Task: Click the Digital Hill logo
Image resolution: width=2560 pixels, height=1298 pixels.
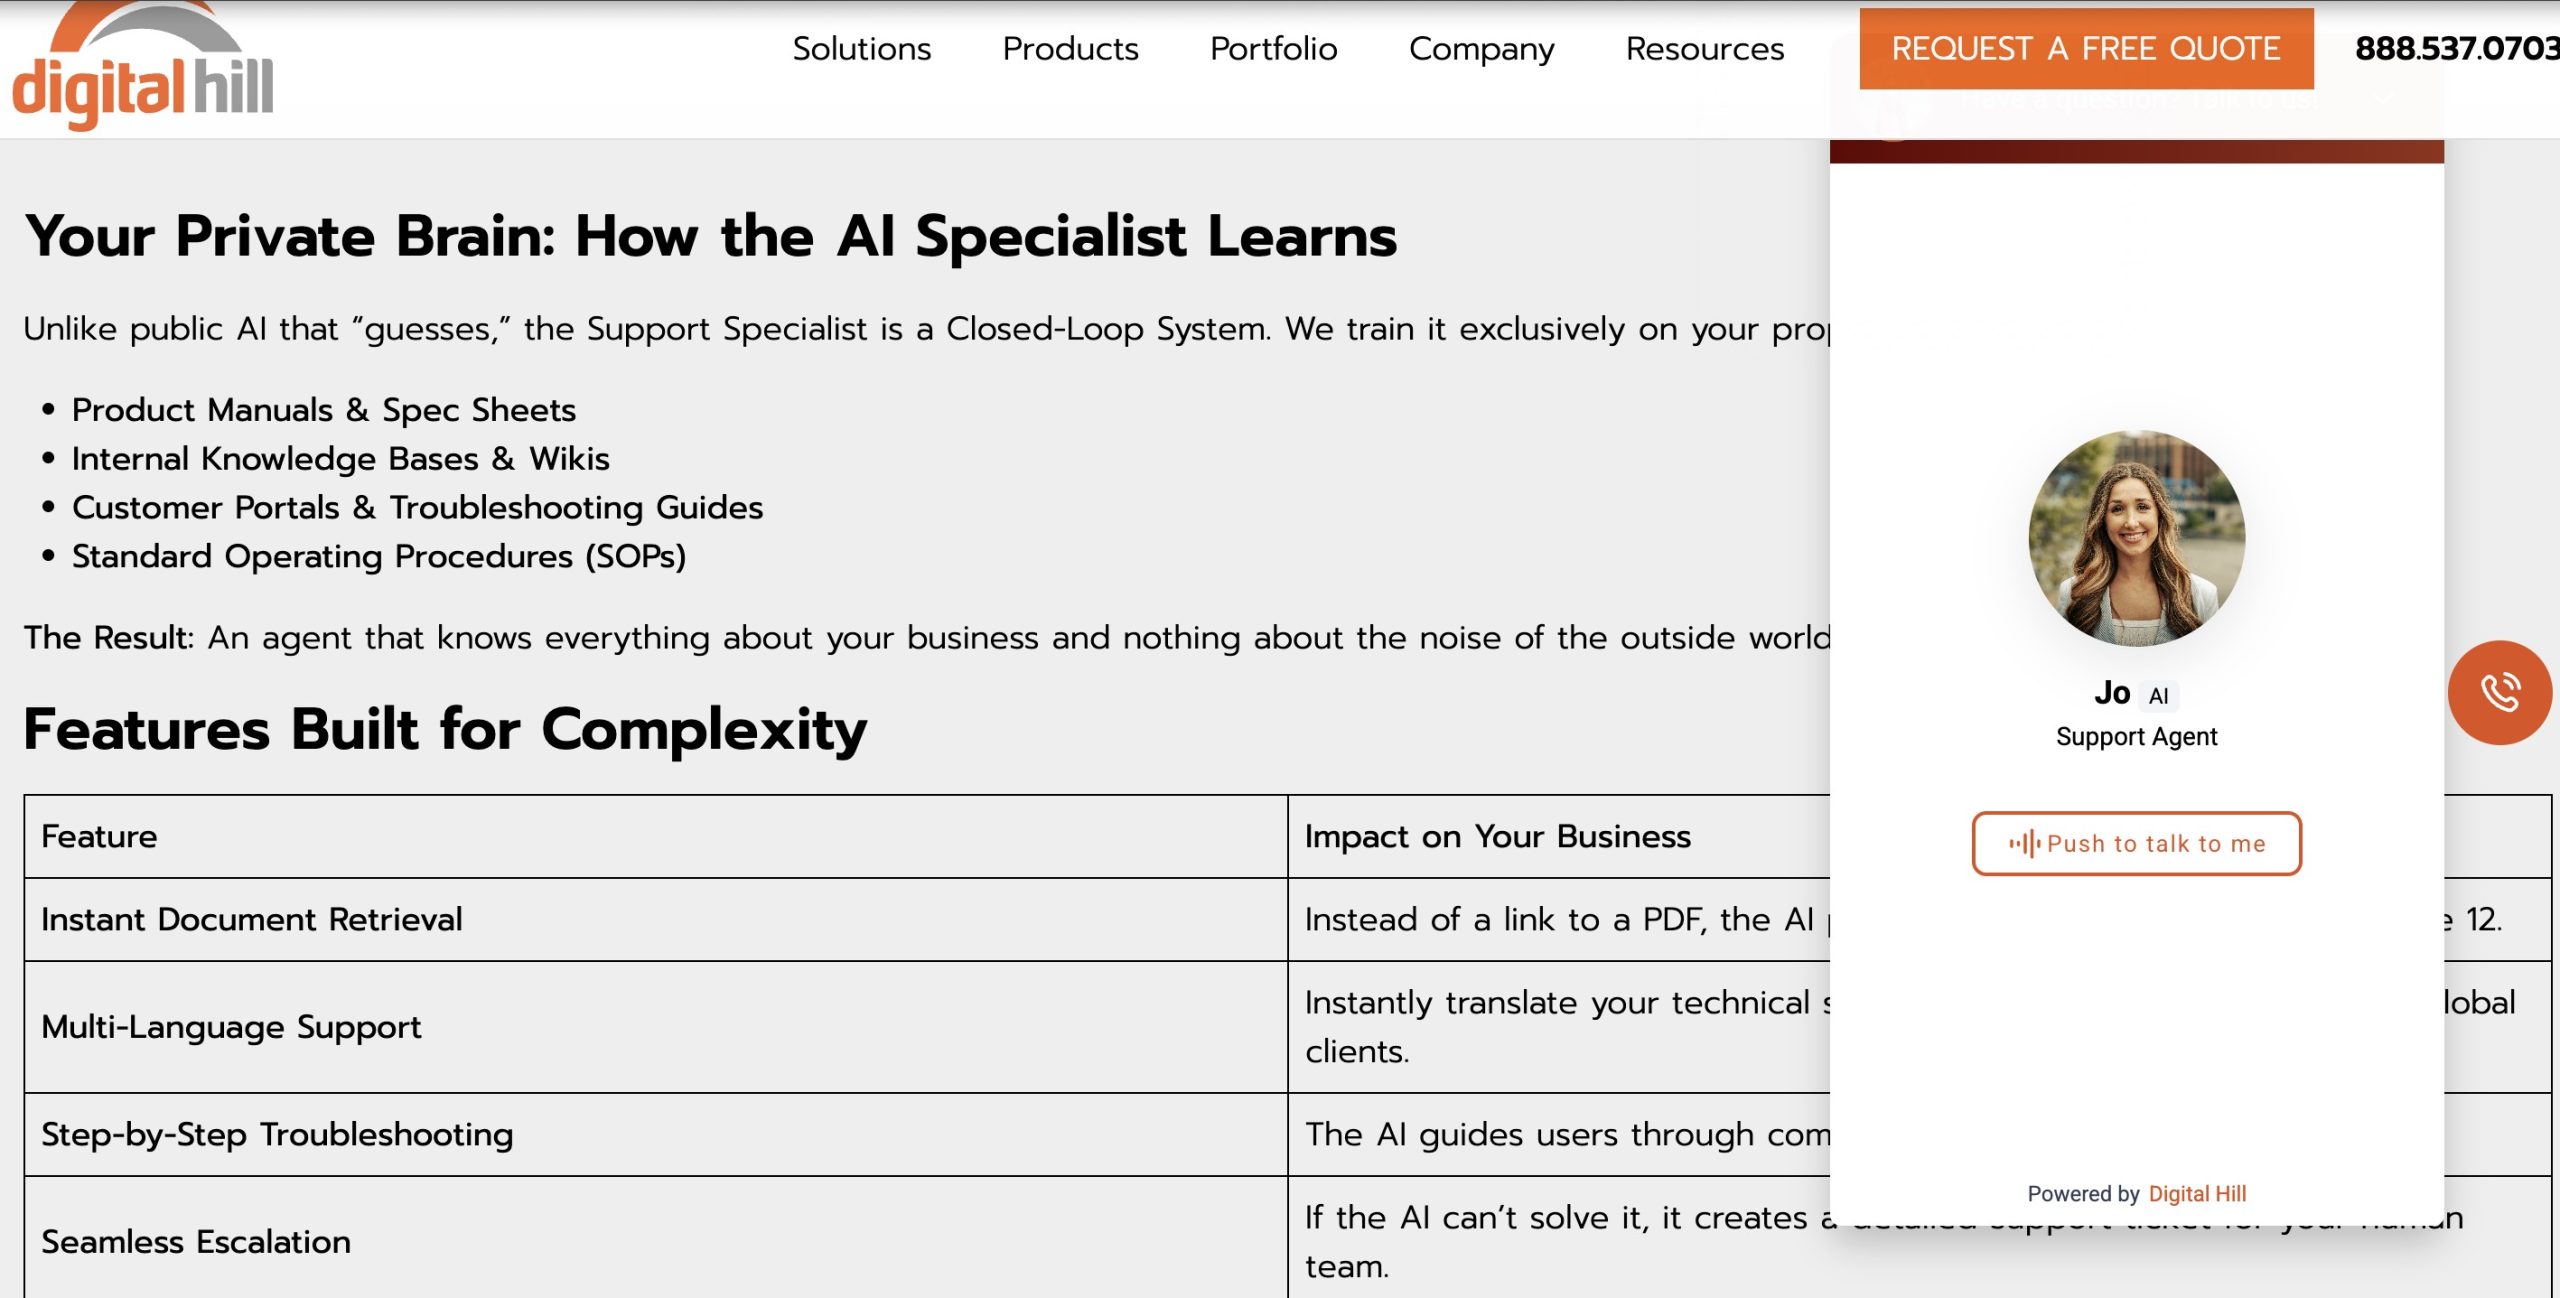Action: click(143, 72)
